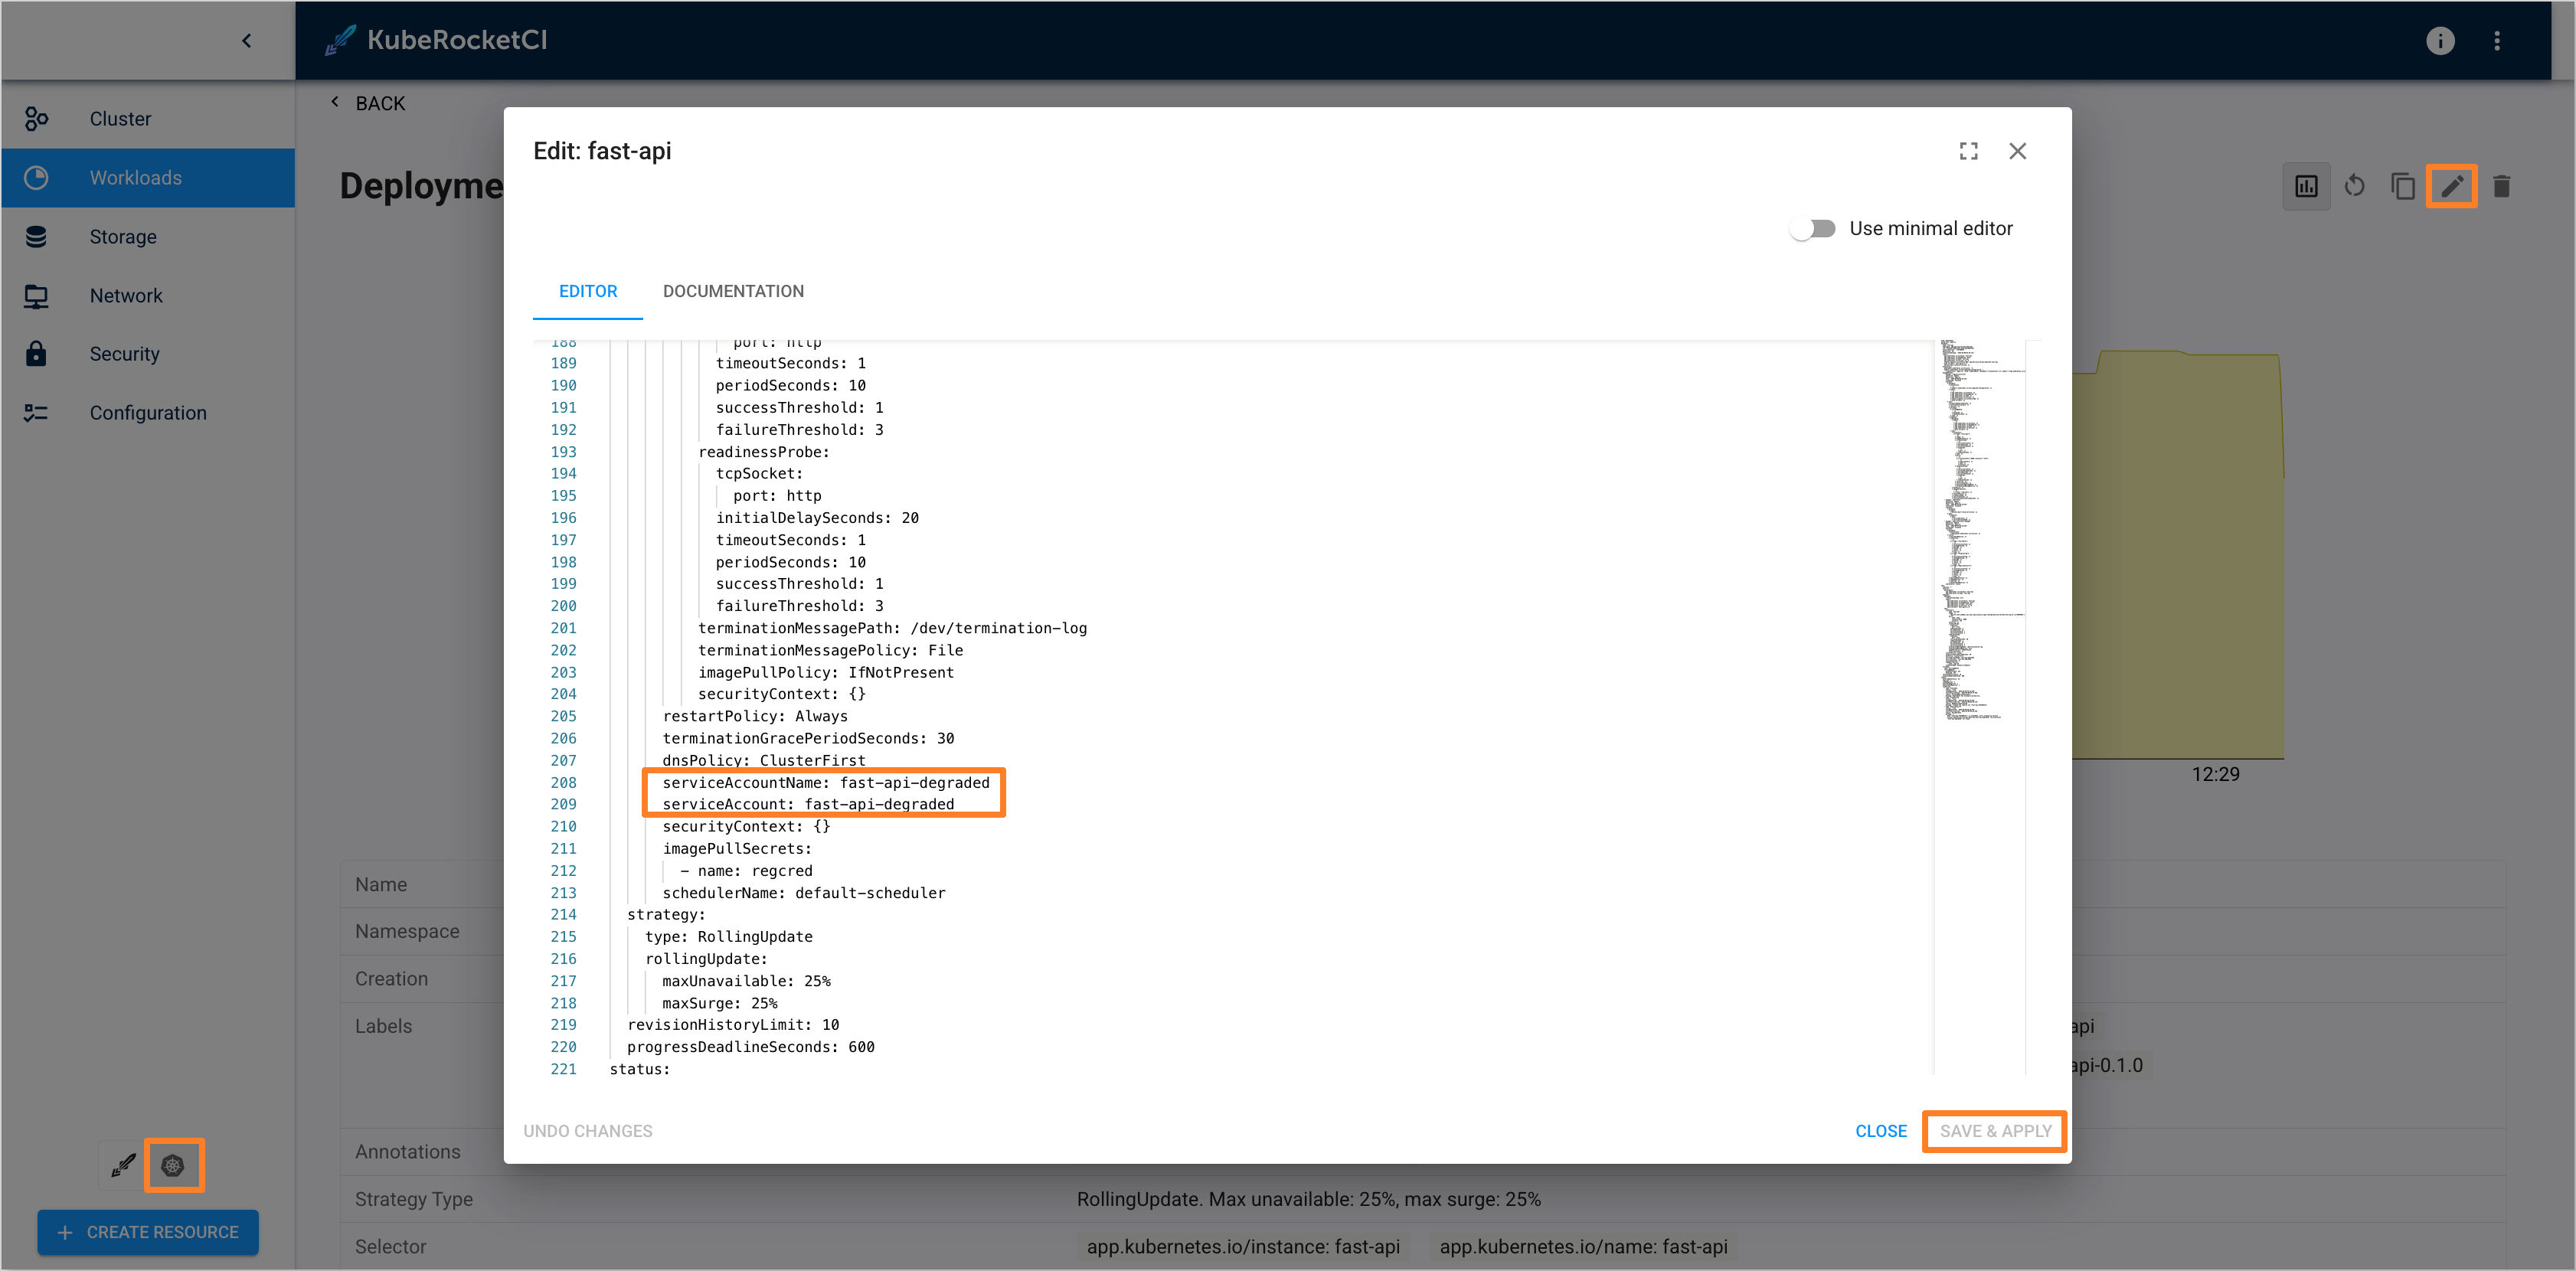Open the info icon in header
2576x1271 pixels.
coord(2439,40)
